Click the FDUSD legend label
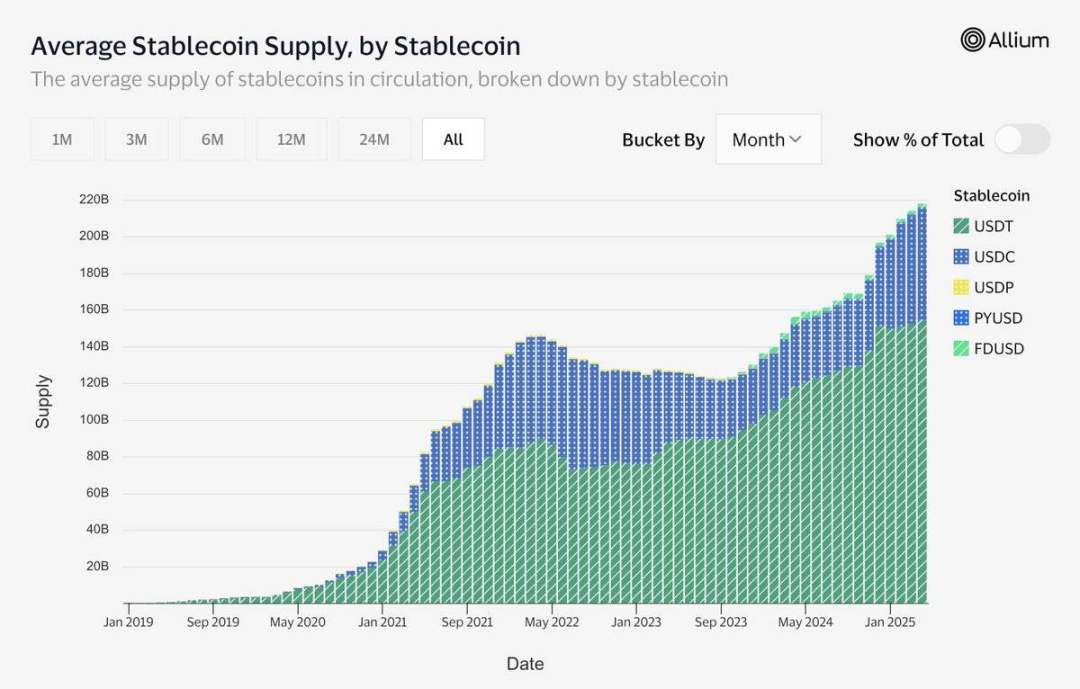This screenshot has height=689, width=1080. click(x=999, y=349)
